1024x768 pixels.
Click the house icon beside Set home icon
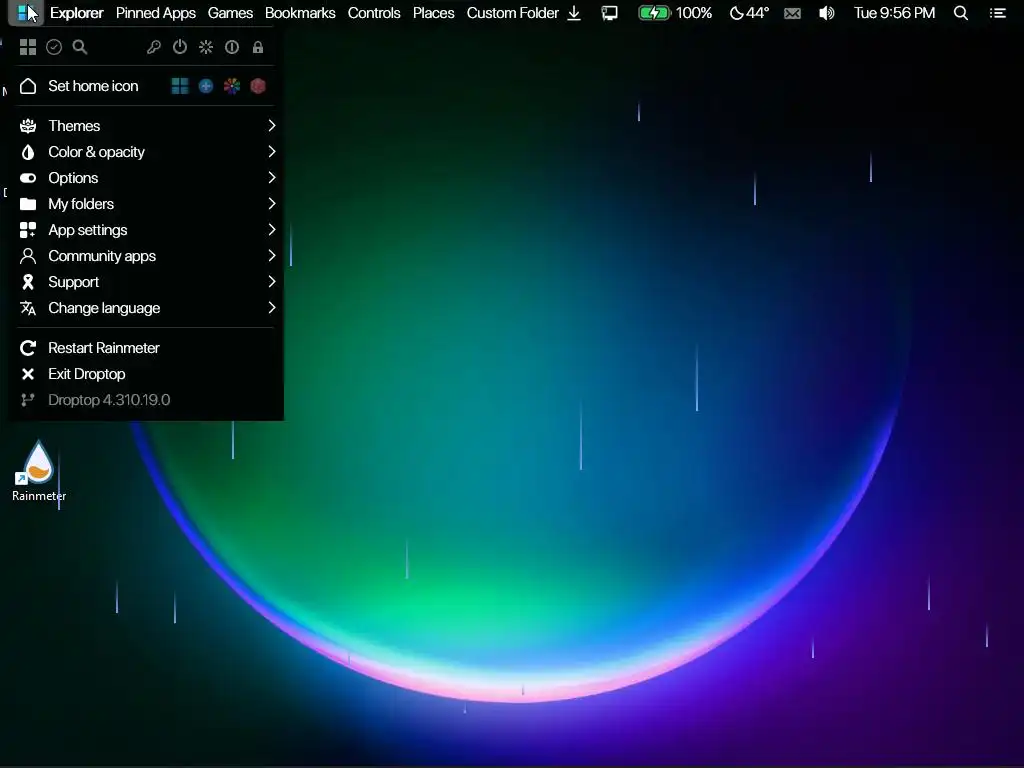click(x=28, y=86)
